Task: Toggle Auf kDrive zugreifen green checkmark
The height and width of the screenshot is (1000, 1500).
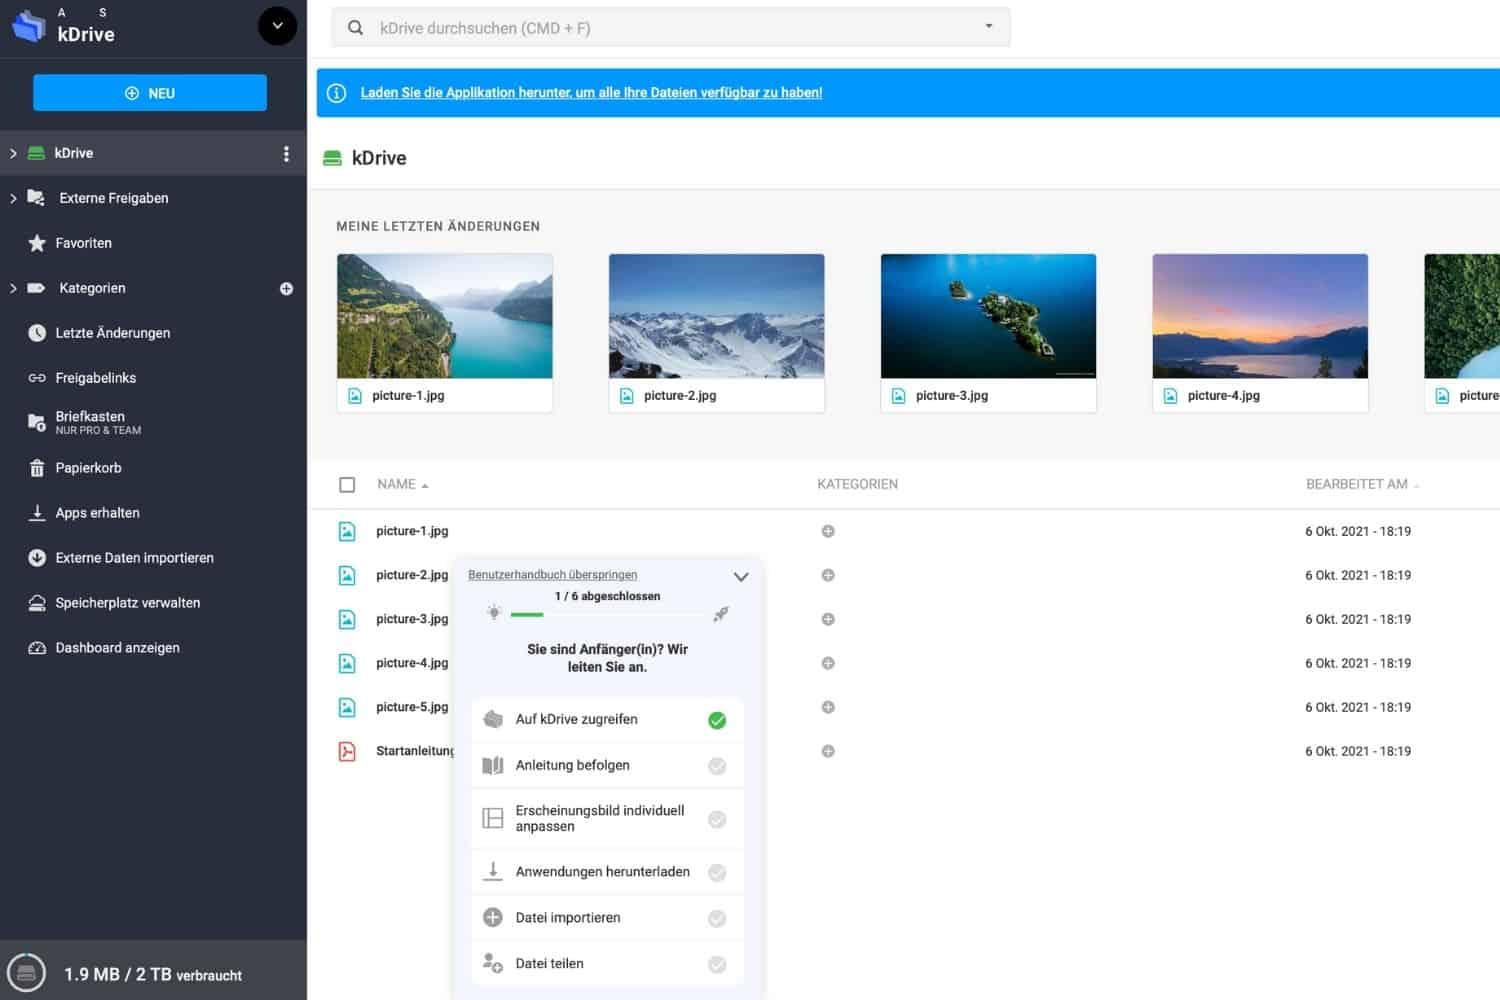Action: (x=717, y=720)
